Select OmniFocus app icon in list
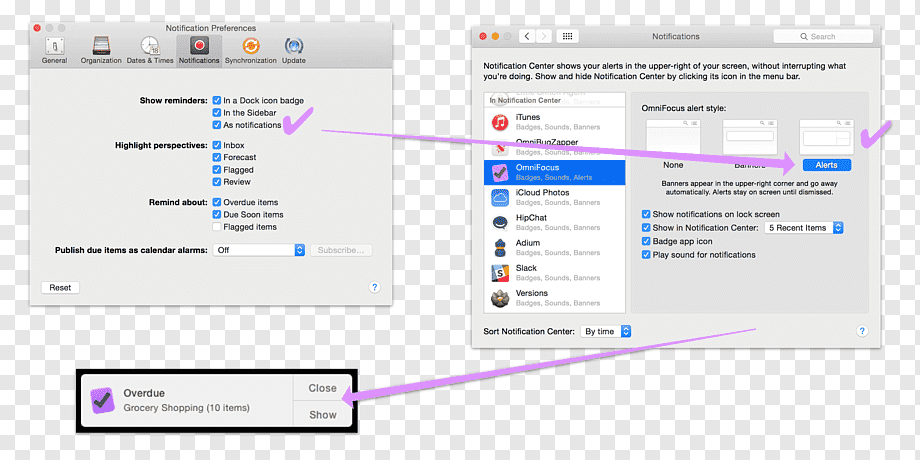This screenshot has height=460, width=920. [x=500, y=172]
